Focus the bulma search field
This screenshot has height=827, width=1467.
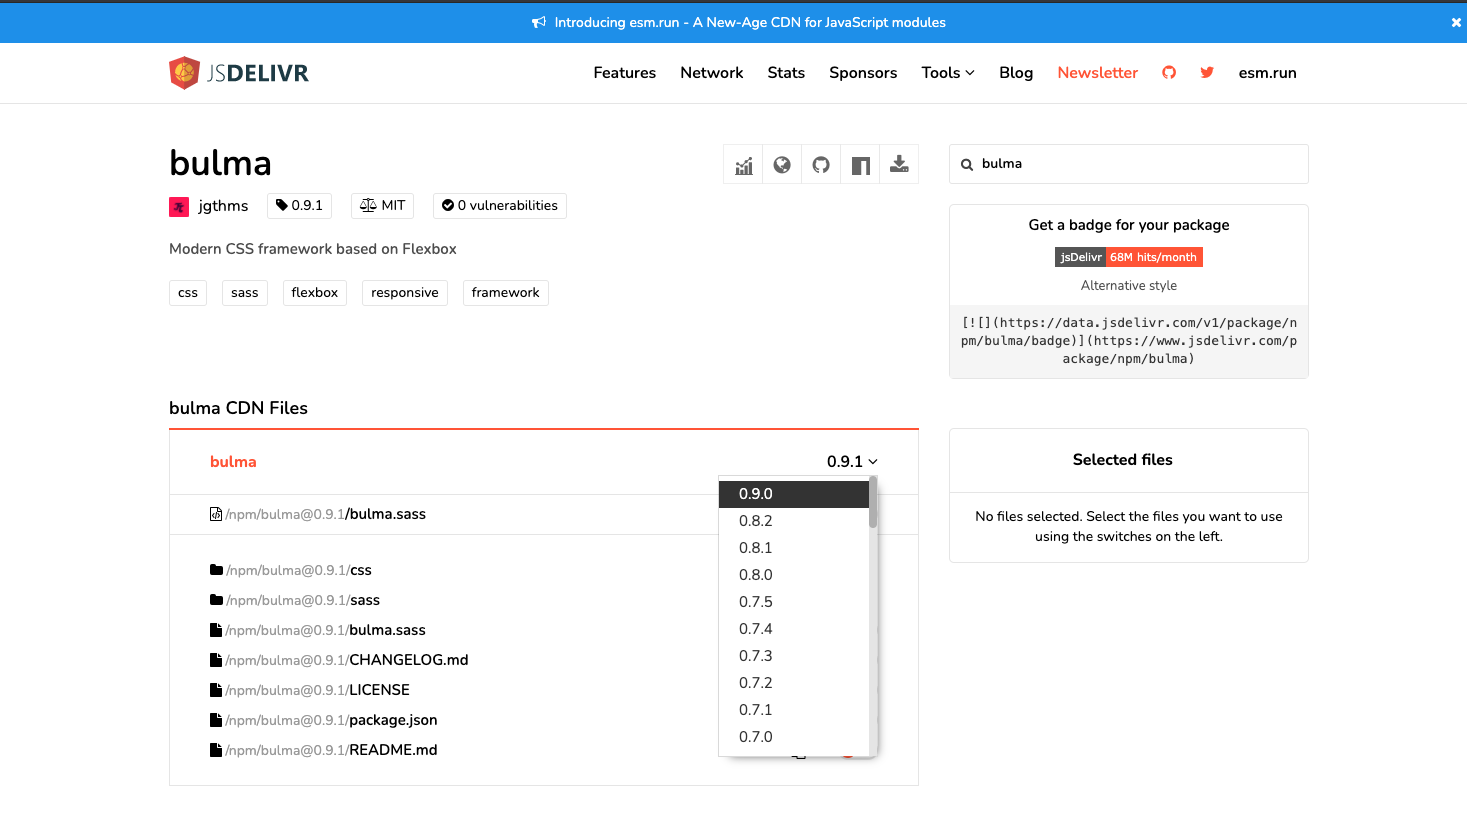click(1129, 164)
